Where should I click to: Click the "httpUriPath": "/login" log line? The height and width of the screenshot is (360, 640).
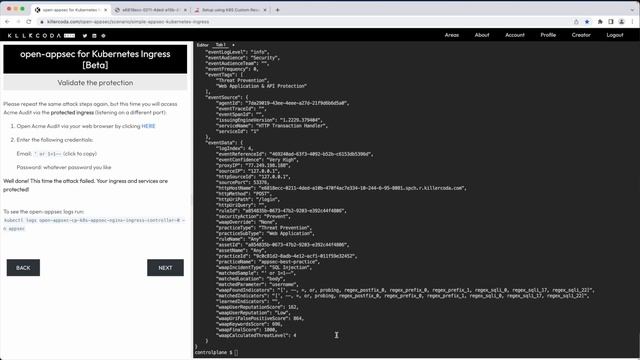pos(247,200)
